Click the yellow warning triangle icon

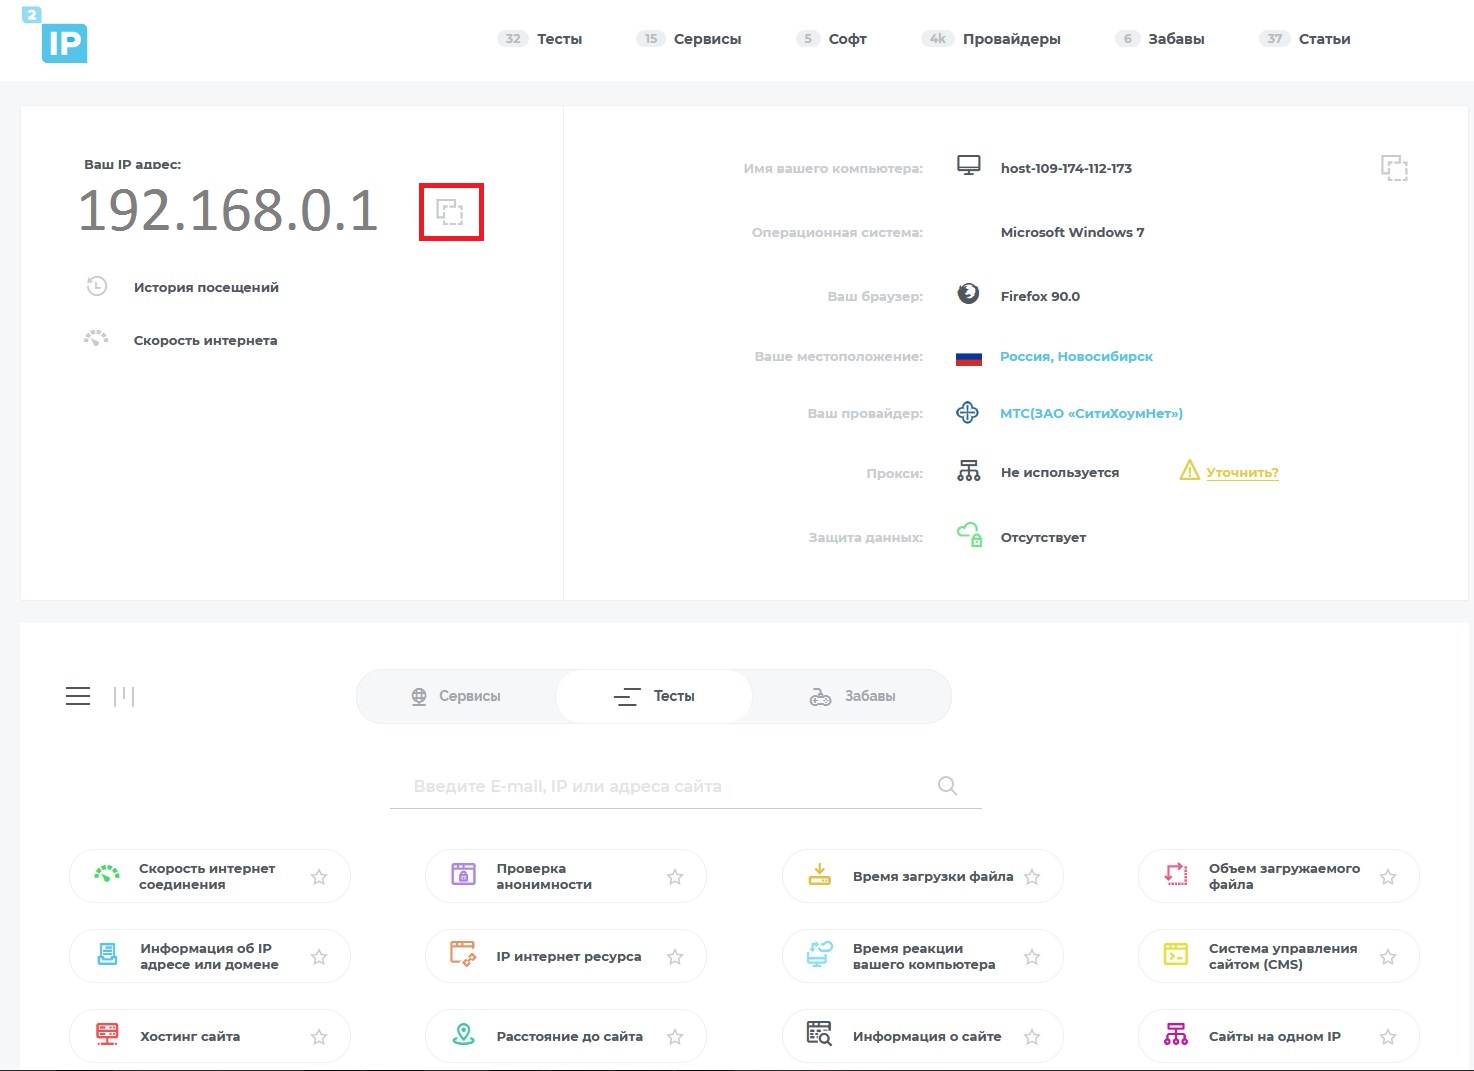pos(1189,470)
